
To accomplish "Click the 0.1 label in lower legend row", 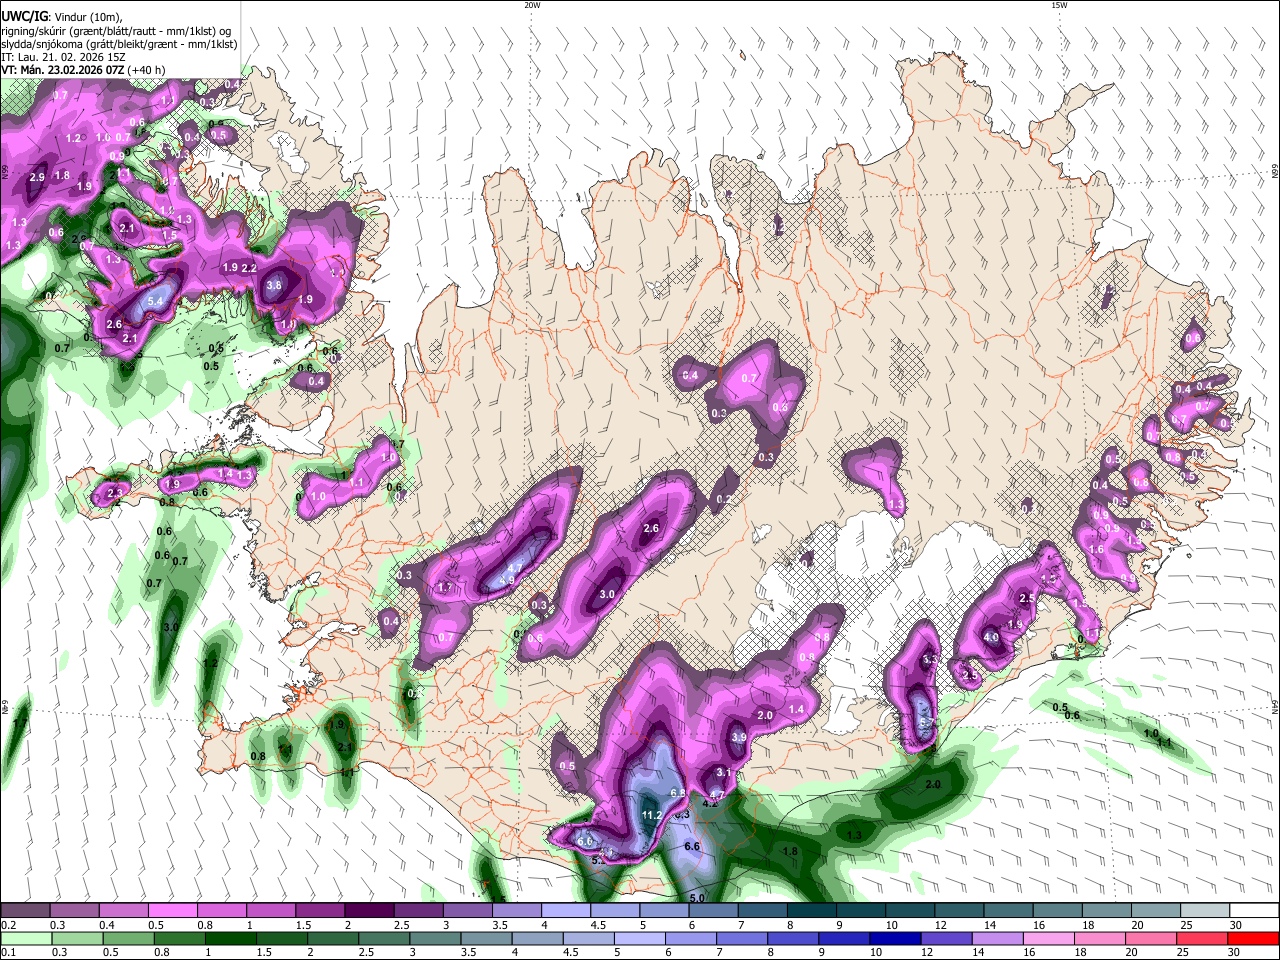I will [8, 952].
